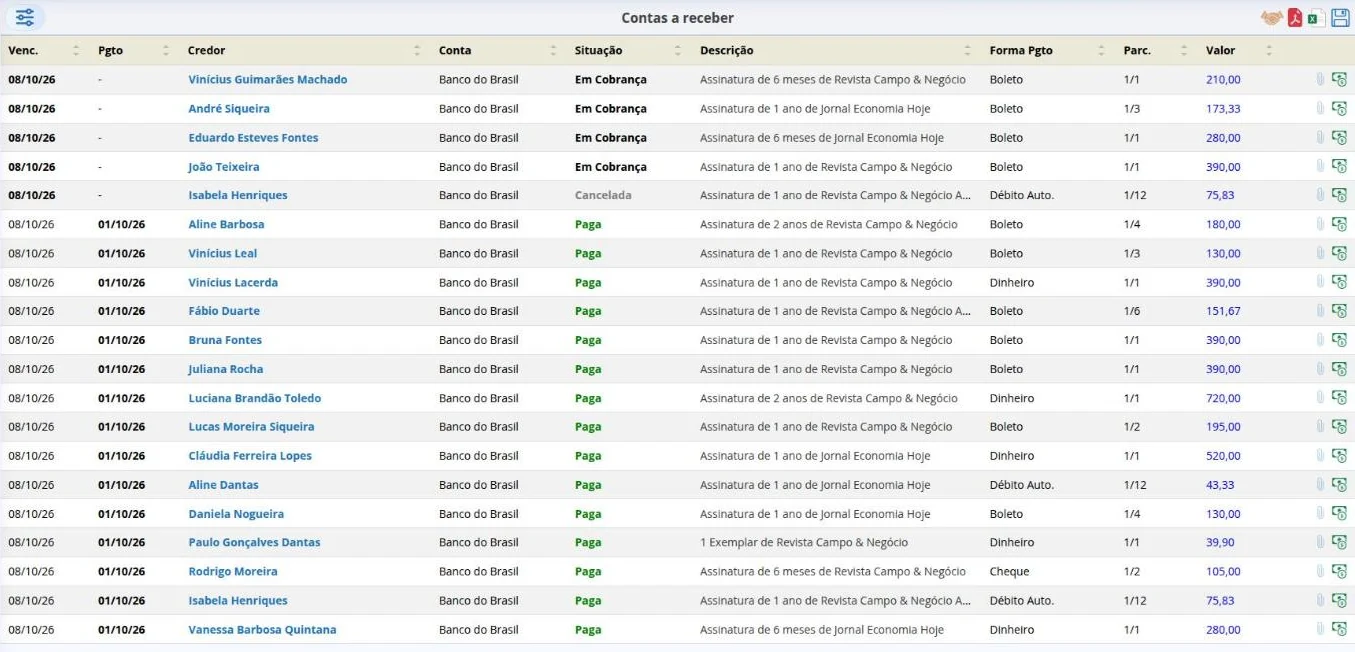Image resolution: width=1355 pixels, height=652 pixels.
Task: Open the attachment clip for Lucas Moreira Siqueira
Action: [x=1319, y=426]
